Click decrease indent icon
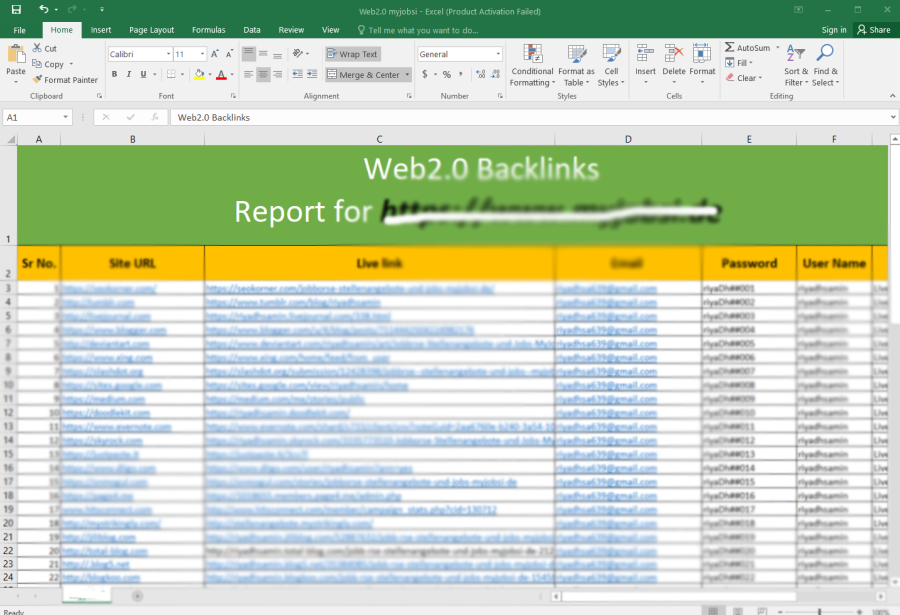Screen dimensions: 900x615 [x=297, y=74]
